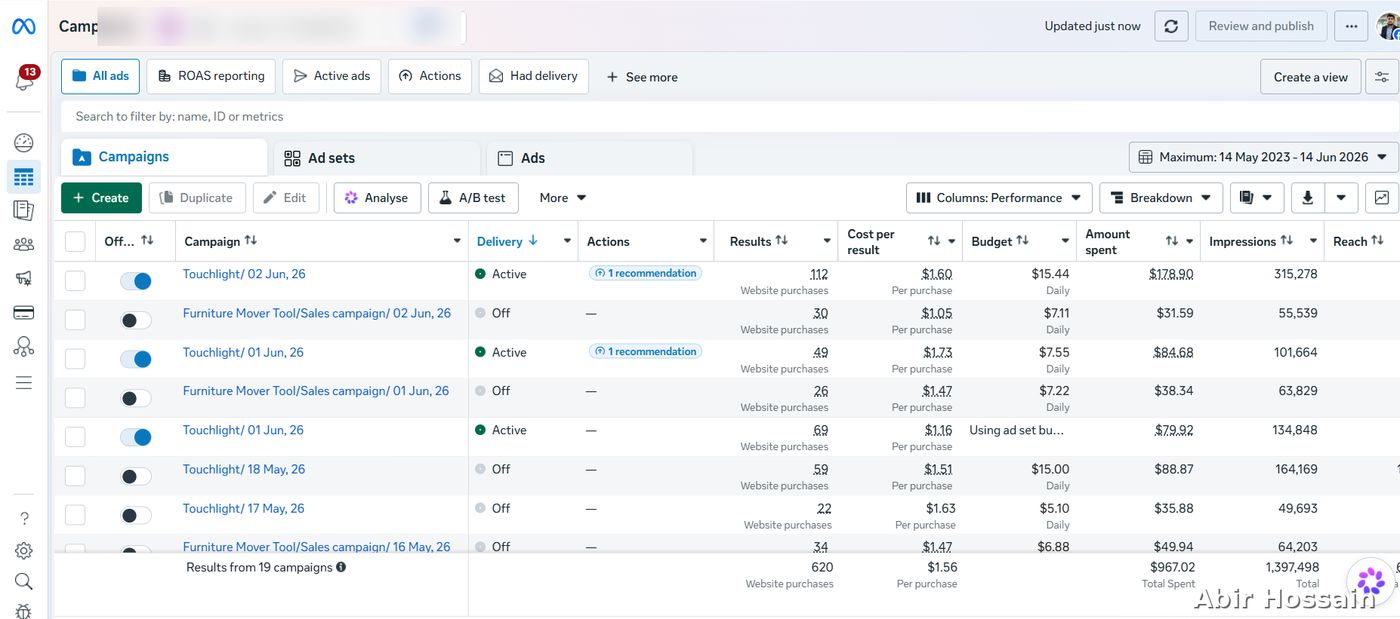Turn on Furniture Mover Tool 02 Jun, 26 toggle
Image resolution: width=1400 pixels, height=619 pixels.
click(x=136, y=320)
